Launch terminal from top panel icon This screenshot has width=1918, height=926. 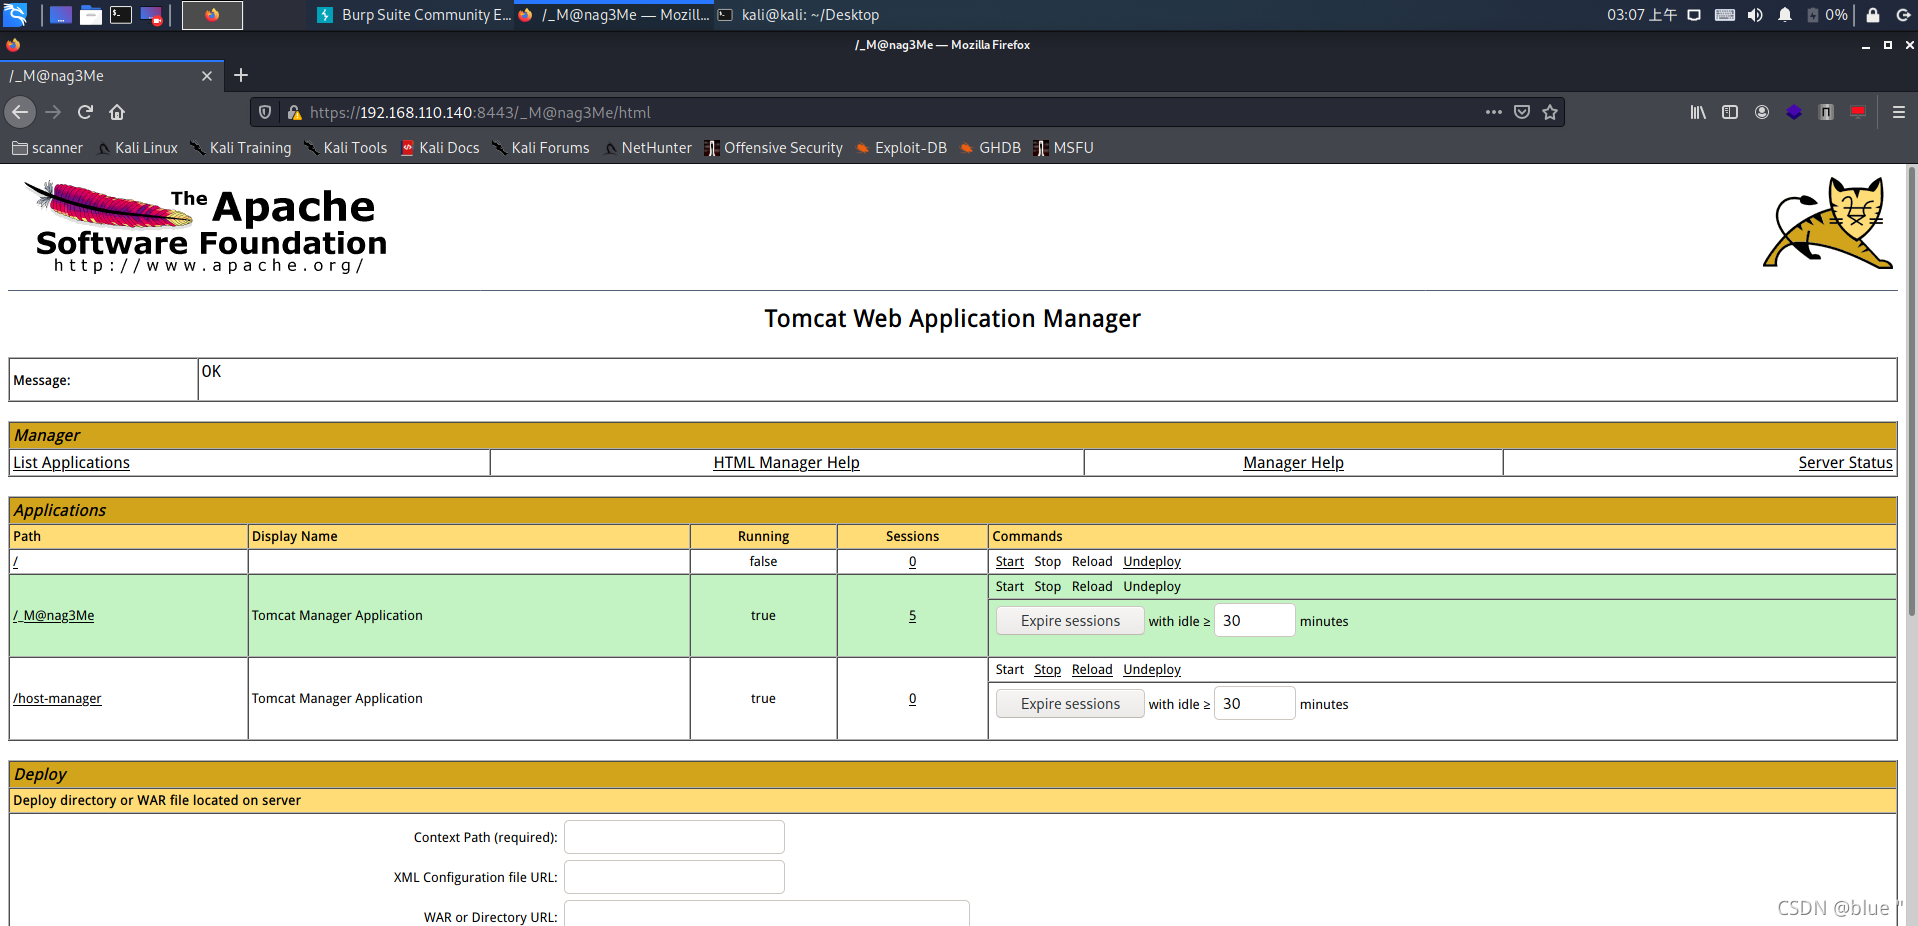point(121,15)
